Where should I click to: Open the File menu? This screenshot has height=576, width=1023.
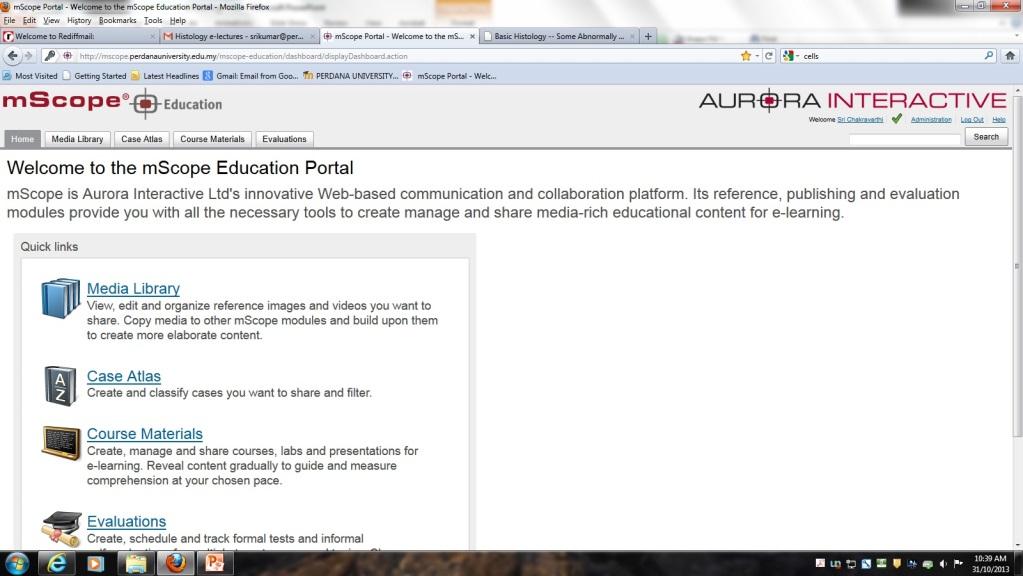tap(9, 21)
